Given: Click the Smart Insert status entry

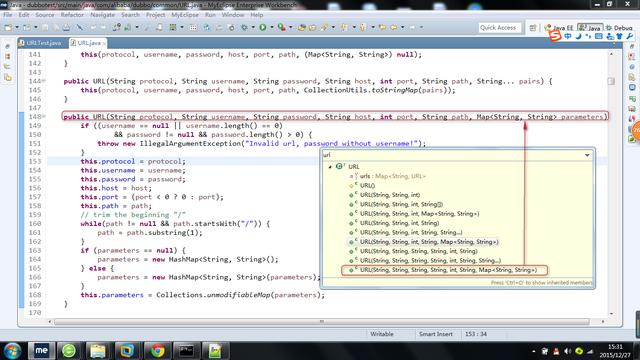Looking at the screenshot, I should point(436,334).
